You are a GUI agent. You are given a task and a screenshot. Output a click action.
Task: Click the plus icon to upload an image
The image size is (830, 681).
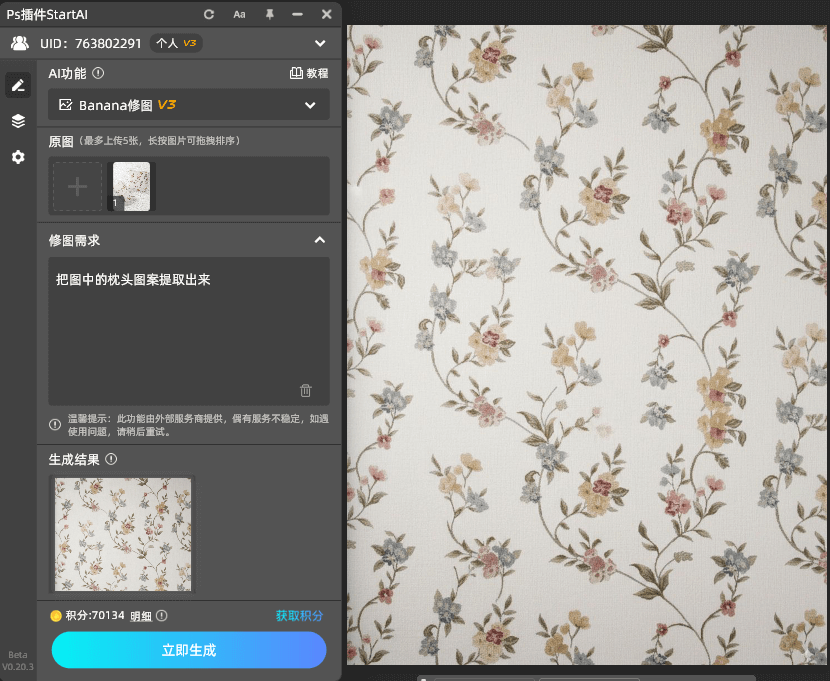[77, 186]
